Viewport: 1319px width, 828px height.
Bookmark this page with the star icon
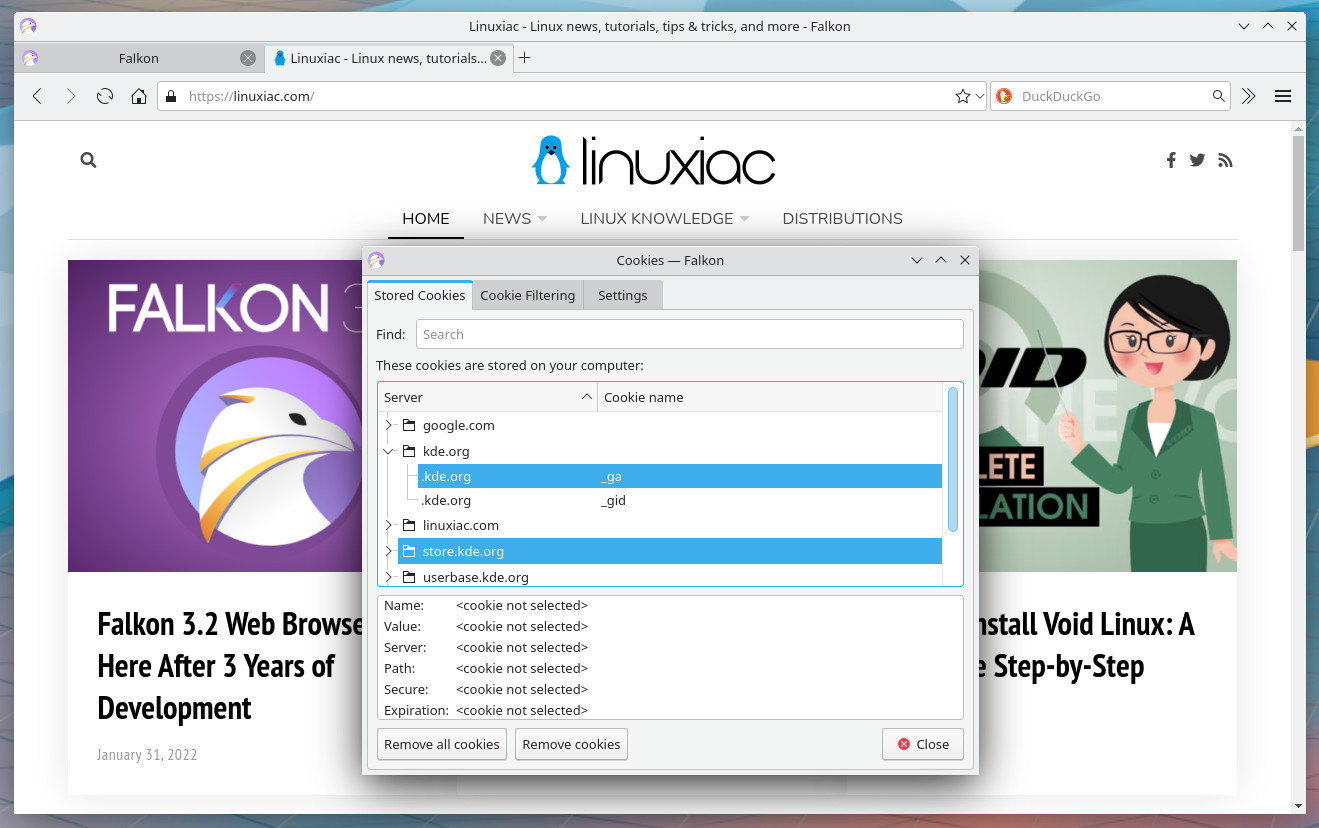(963, 96)
